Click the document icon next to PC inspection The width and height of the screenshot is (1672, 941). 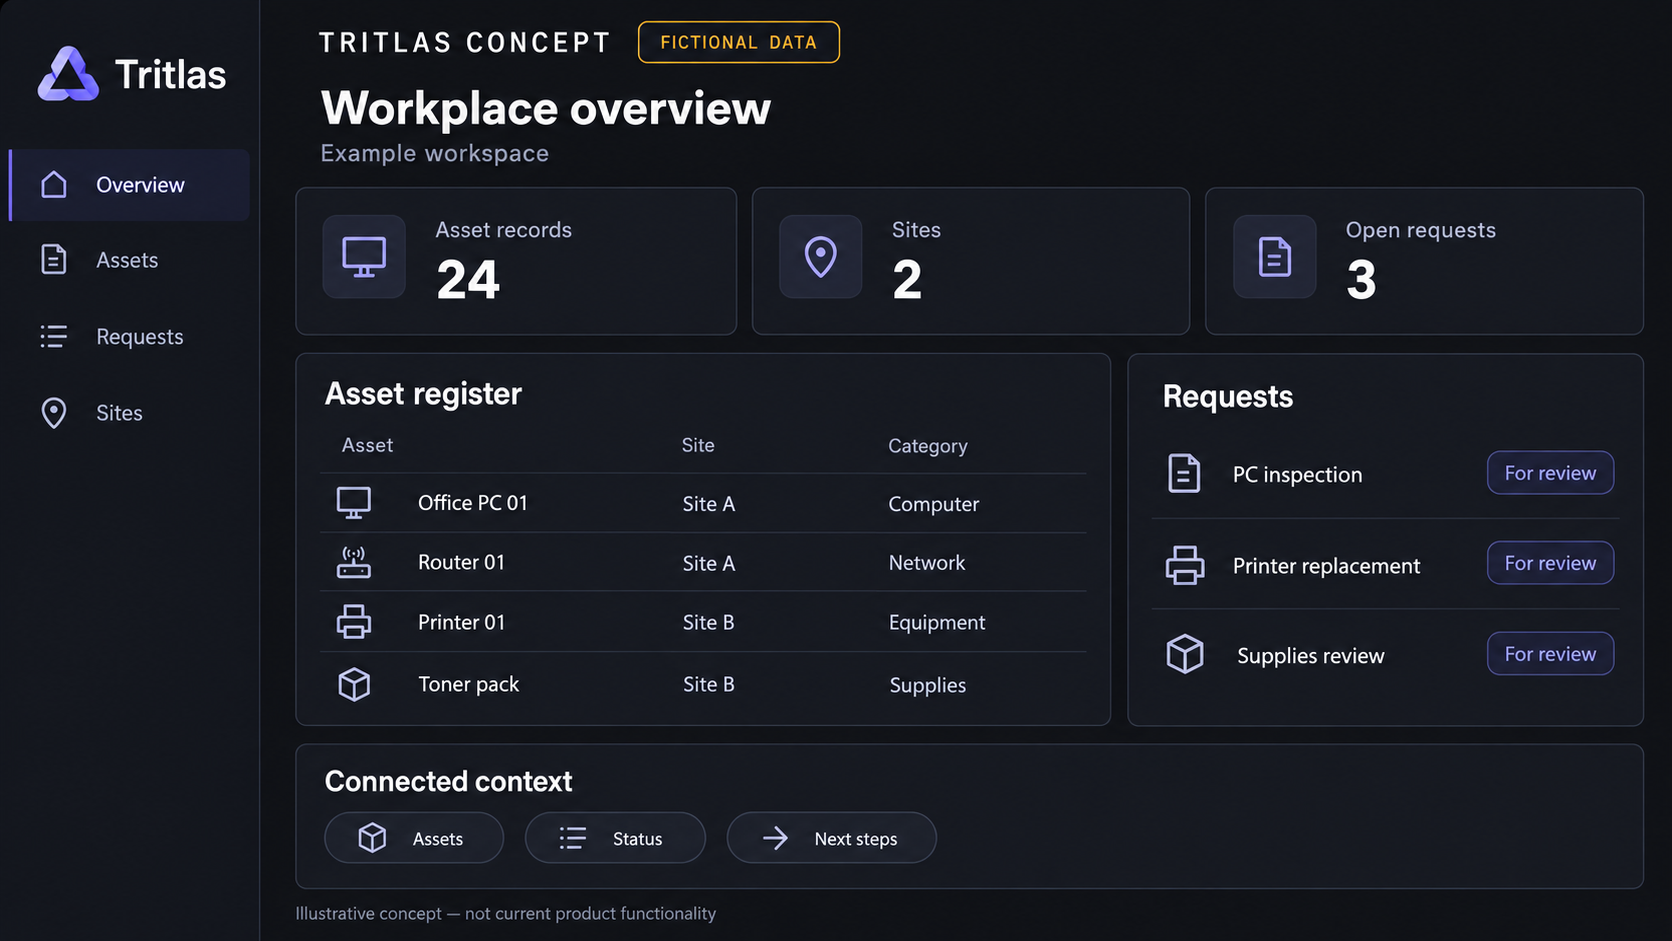point(1184,473)
